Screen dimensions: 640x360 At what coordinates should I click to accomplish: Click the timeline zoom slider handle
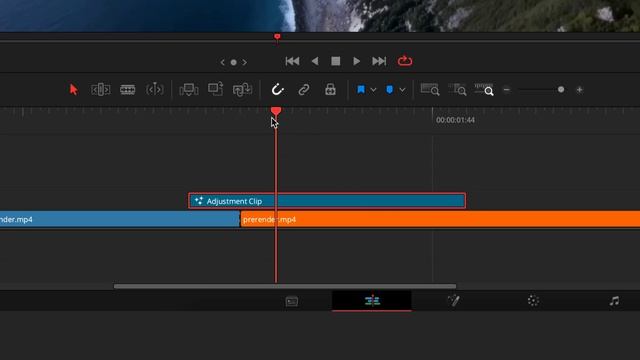point(561,89)
